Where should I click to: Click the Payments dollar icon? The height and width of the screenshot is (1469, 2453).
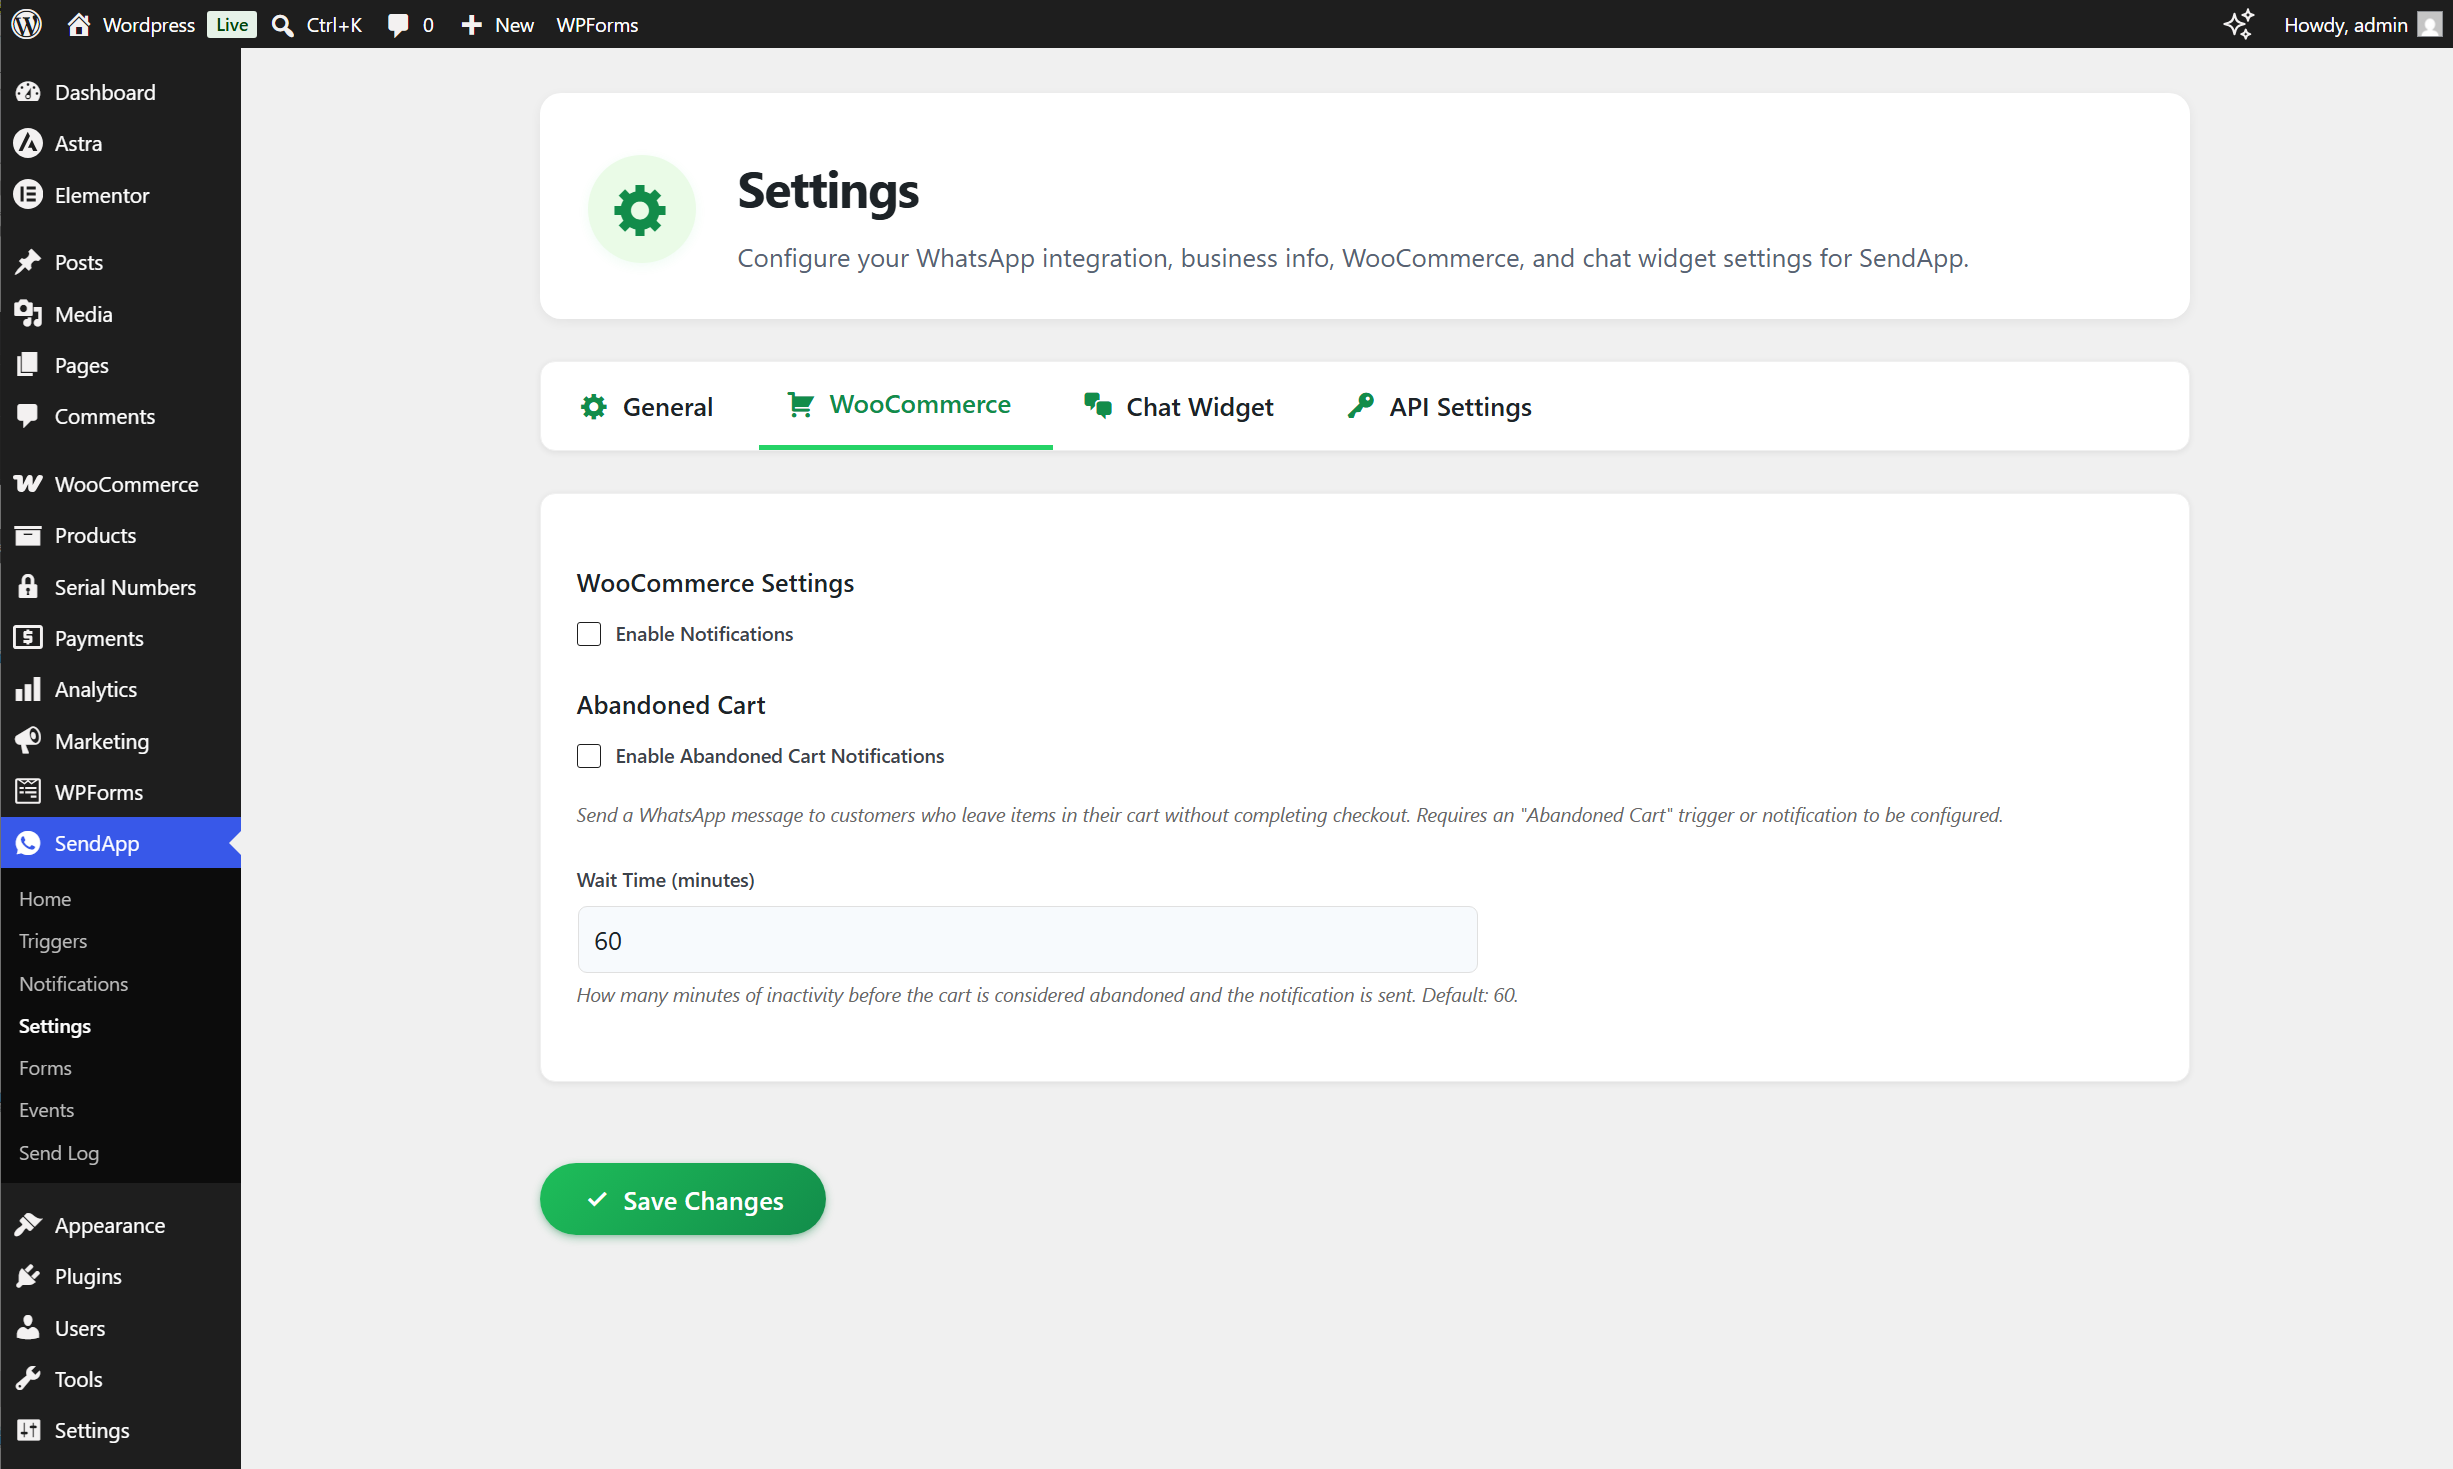pos(28,637)
